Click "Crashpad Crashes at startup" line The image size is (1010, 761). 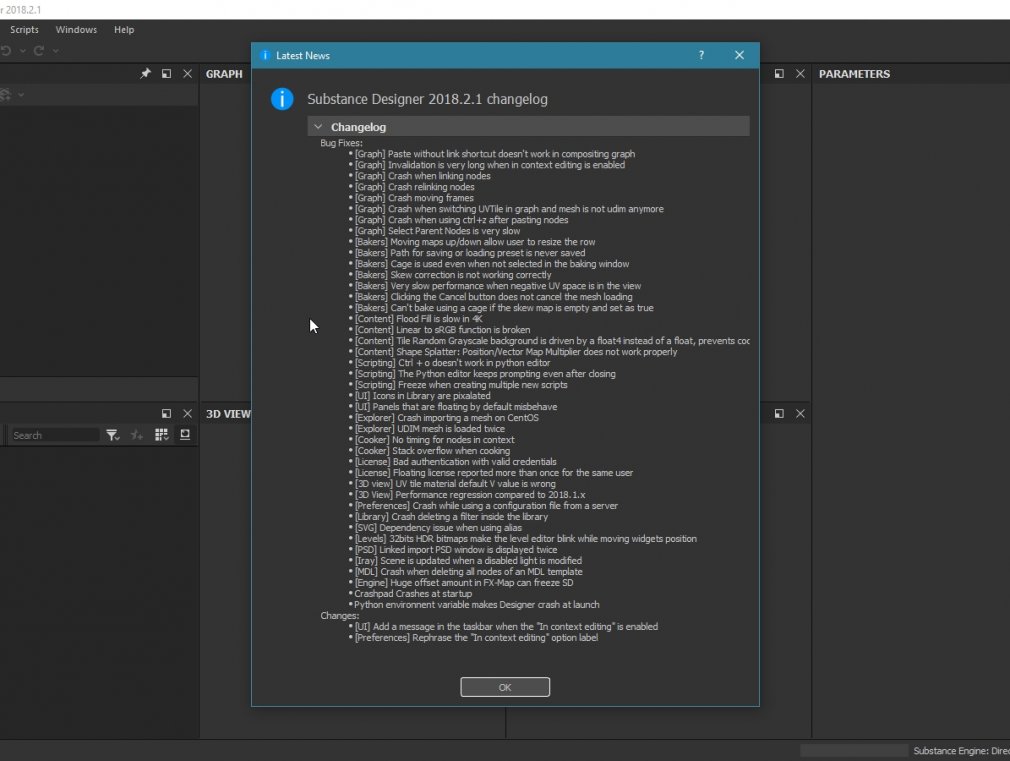(x=413, y=593)
